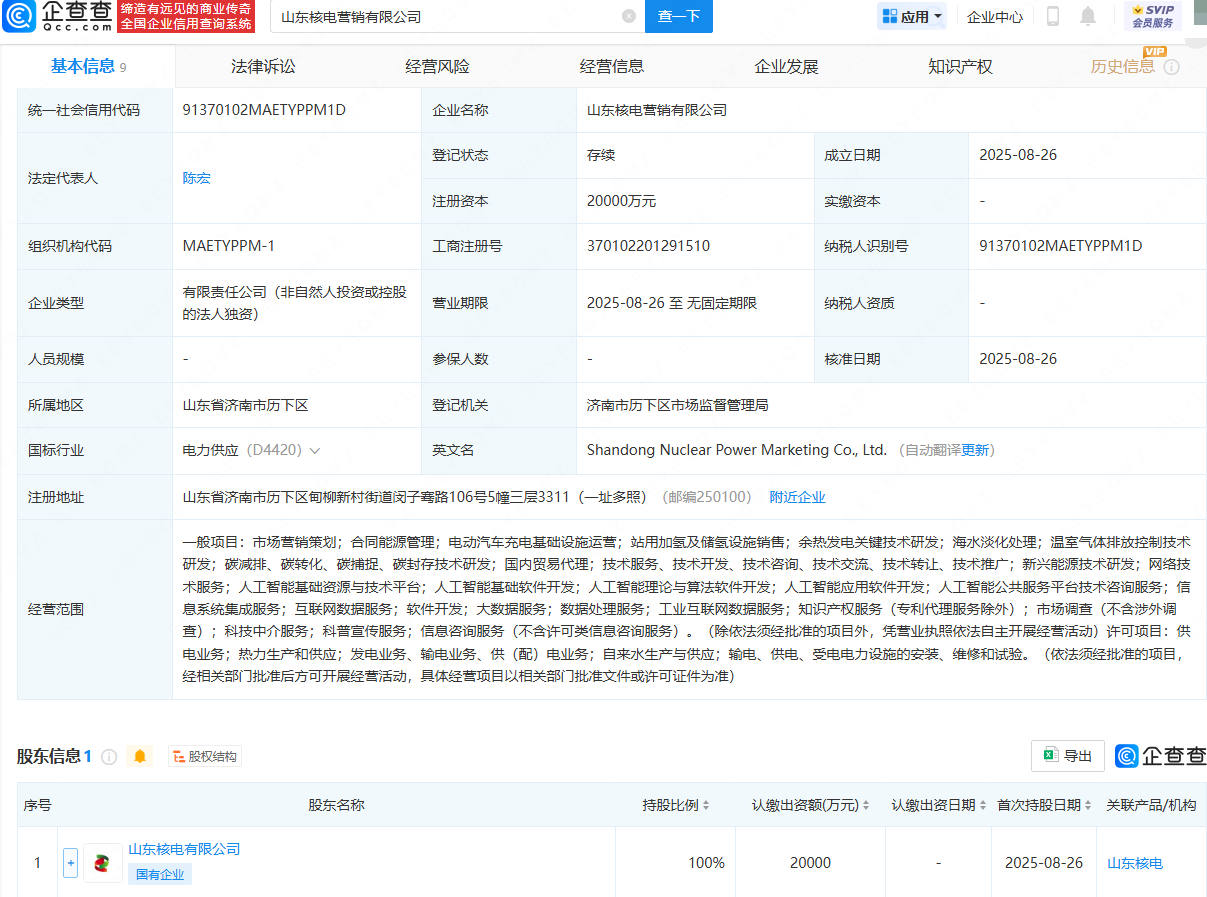The image size is (1207, 897).
Task: Open the mobile app phone icon
Action: click(1053, 16)
